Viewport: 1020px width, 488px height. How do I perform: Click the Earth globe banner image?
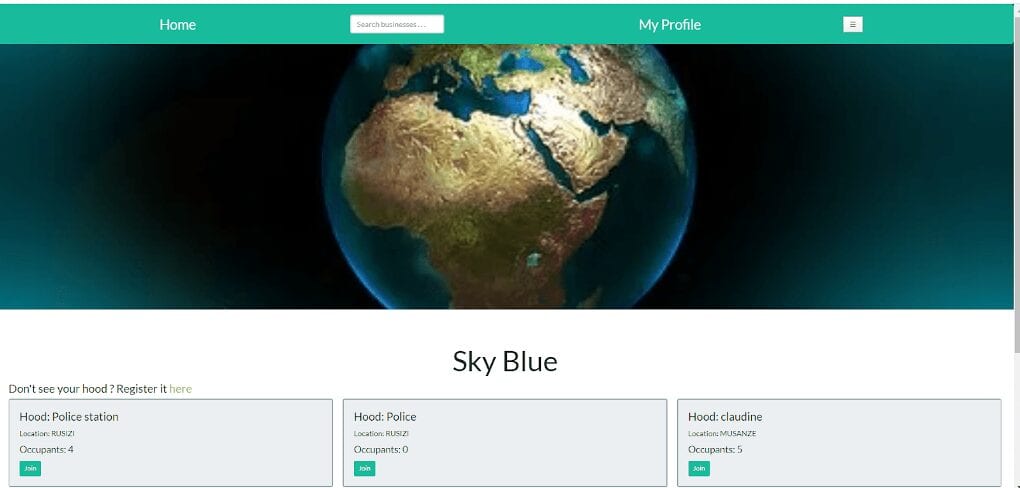point(509,176)
